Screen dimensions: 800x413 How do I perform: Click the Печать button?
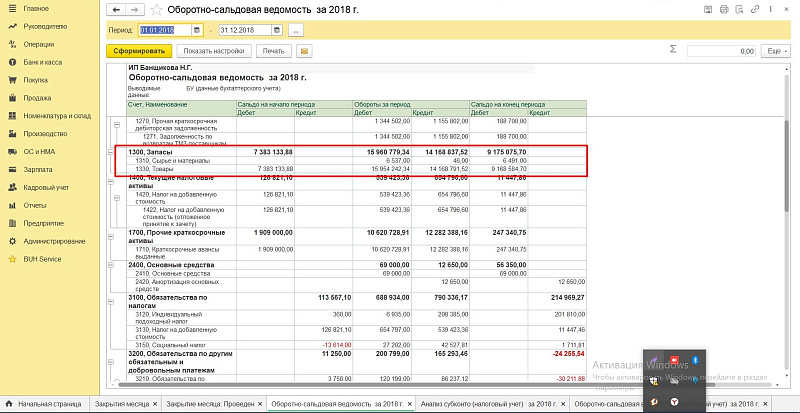272,50
